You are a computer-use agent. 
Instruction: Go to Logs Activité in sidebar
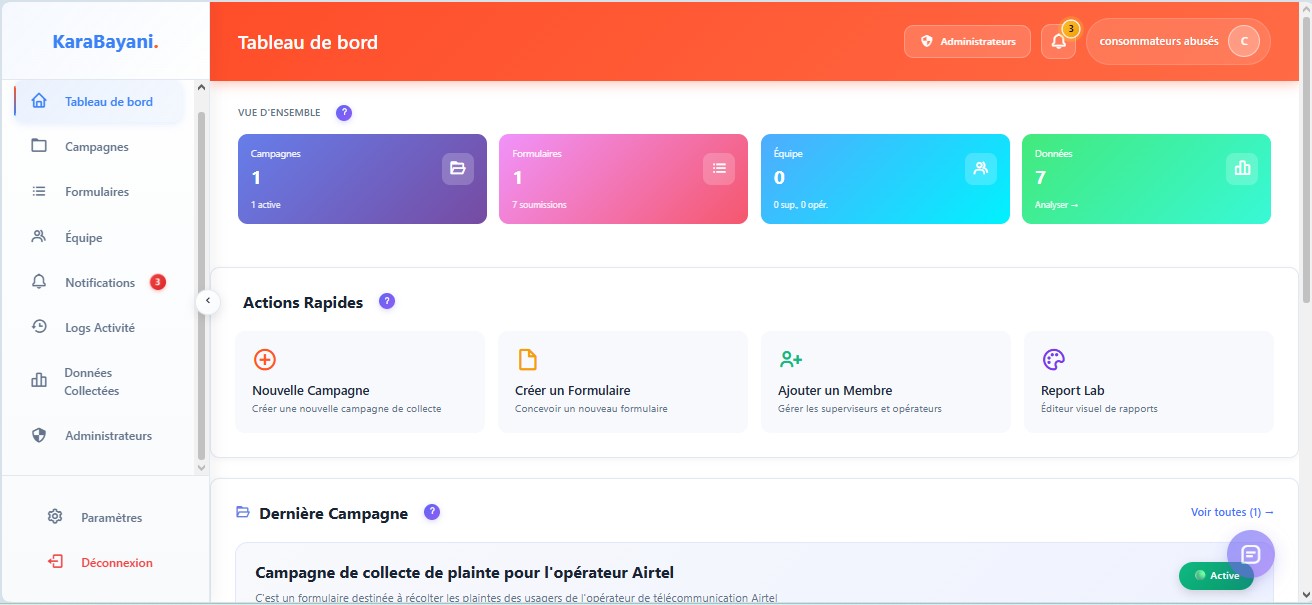[x=99, y=328]
